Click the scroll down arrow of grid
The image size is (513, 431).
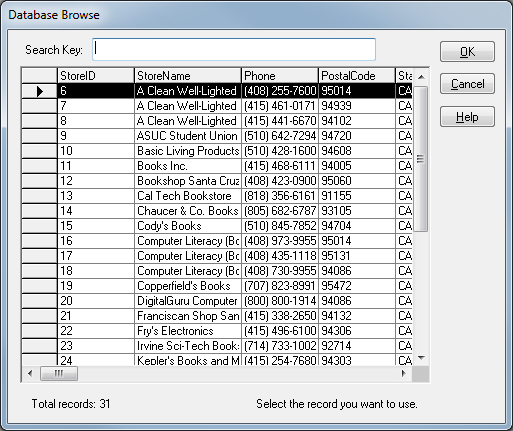(421, 358)
